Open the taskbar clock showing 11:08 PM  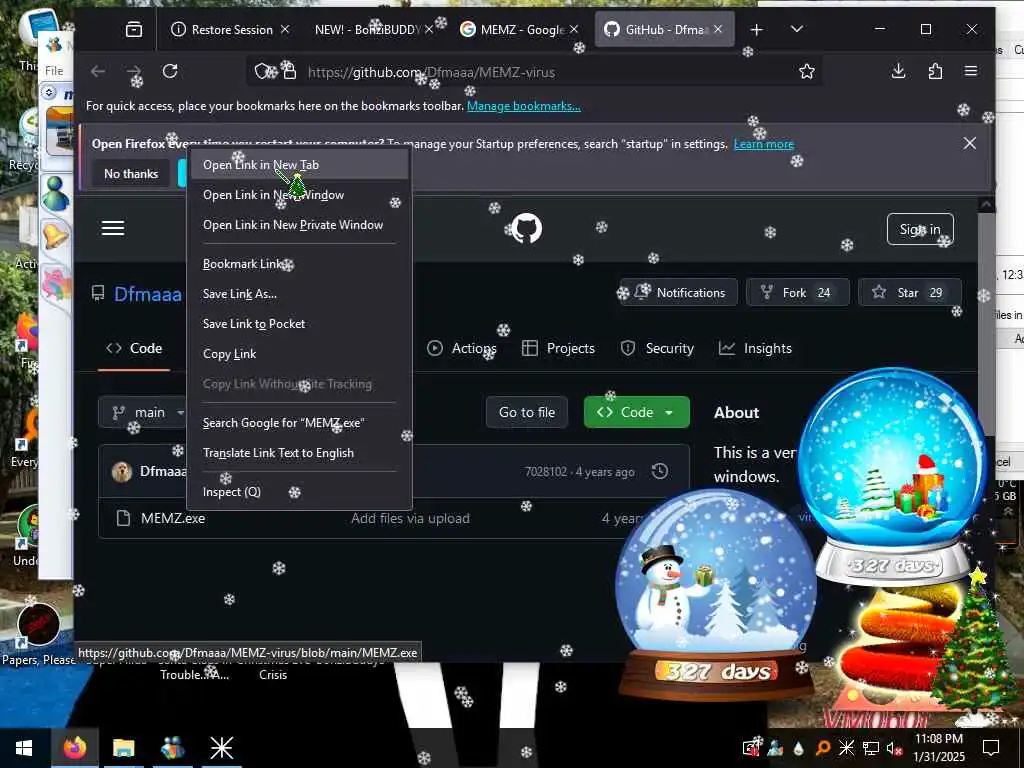click(938, 748)
